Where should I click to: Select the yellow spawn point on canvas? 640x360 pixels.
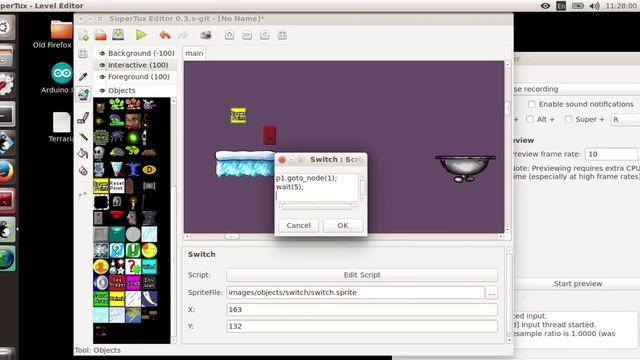[238, 116]
